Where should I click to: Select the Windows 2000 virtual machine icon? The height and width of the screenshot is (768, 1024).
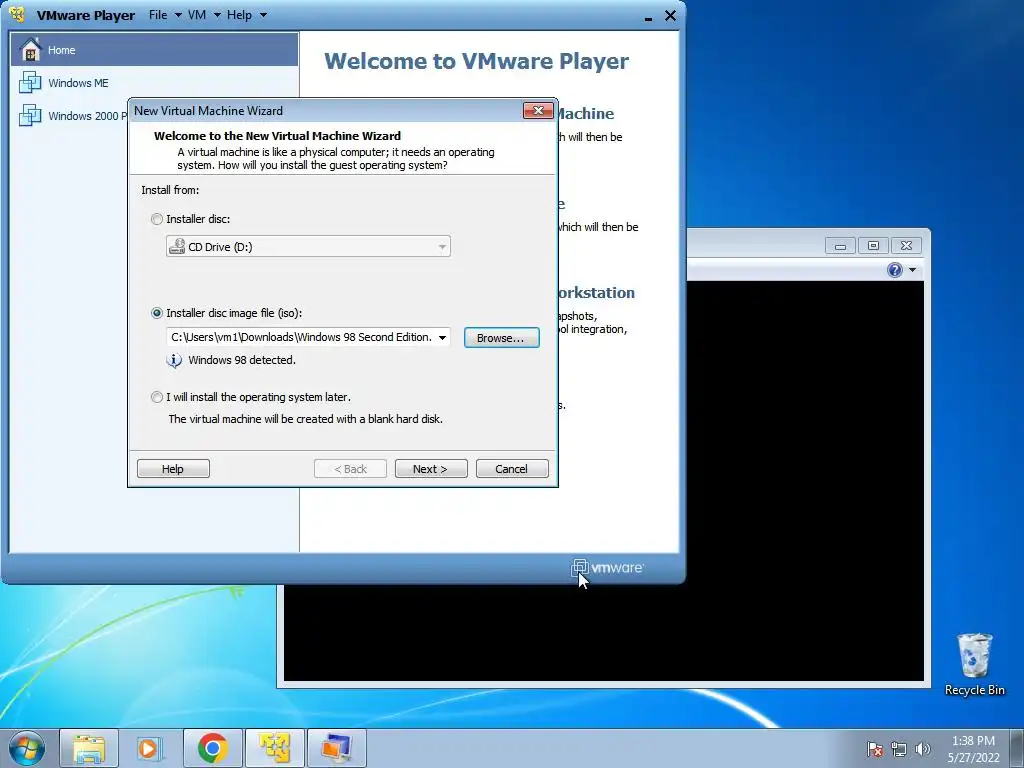[x=30, y=116]
